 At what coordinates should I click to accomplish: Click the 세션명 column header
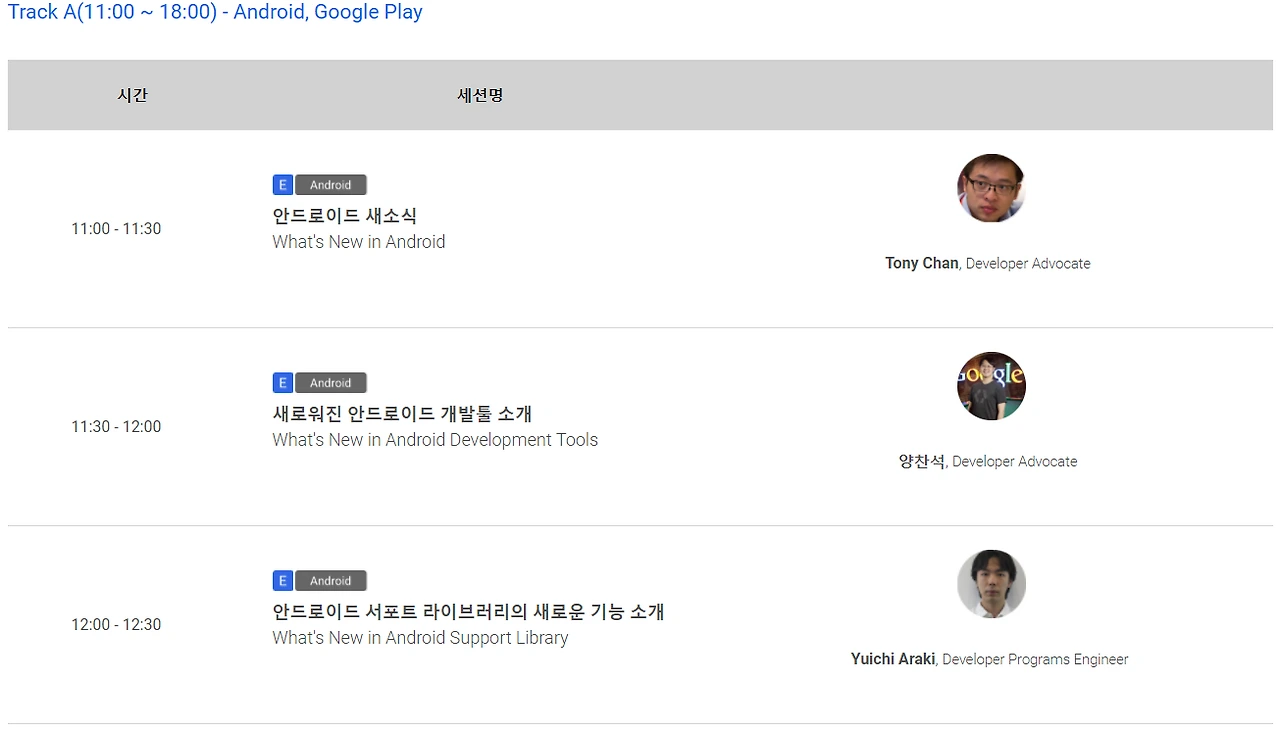coord(479,95)
